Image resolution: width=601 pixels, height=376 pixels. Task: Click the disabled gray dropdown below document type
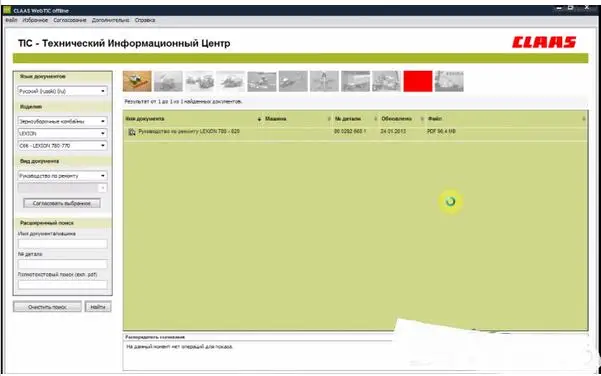[x=62, y=188]
